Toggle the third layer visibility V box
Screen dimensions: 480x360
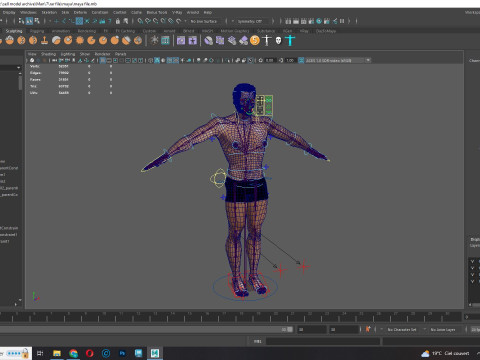click(x=472, y=274)
